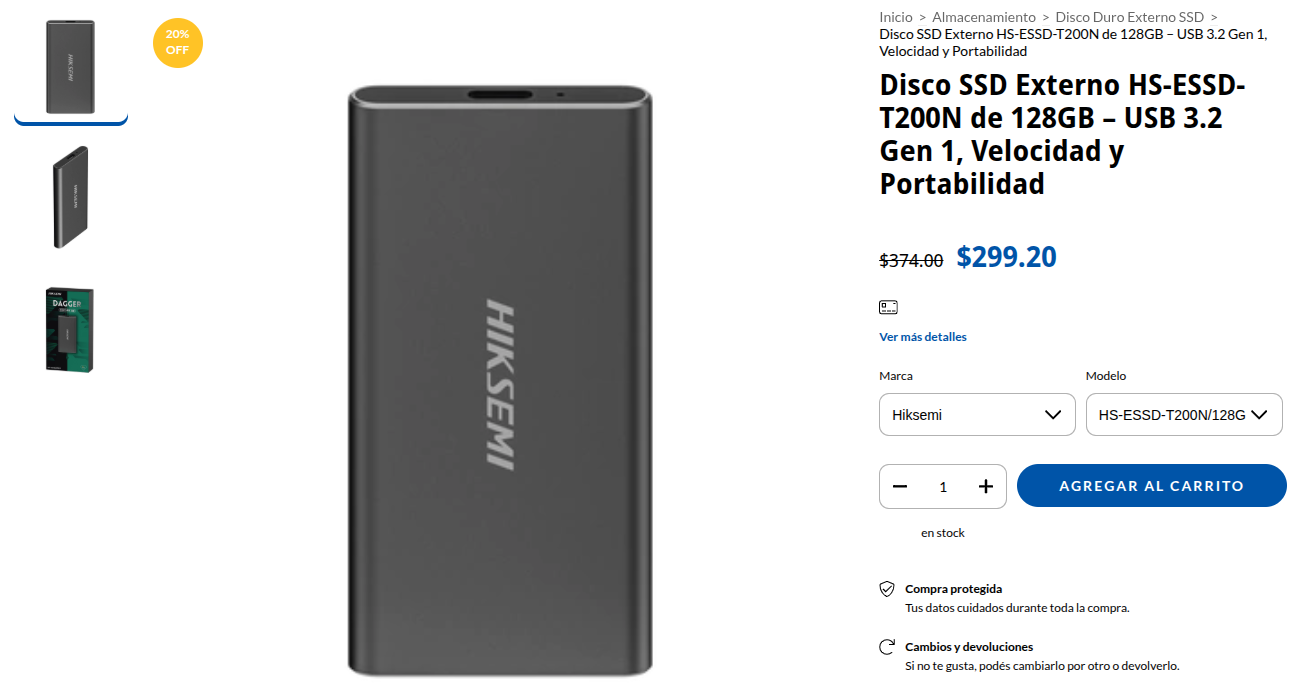Decrease quantity with the minus button

point(900,487)
